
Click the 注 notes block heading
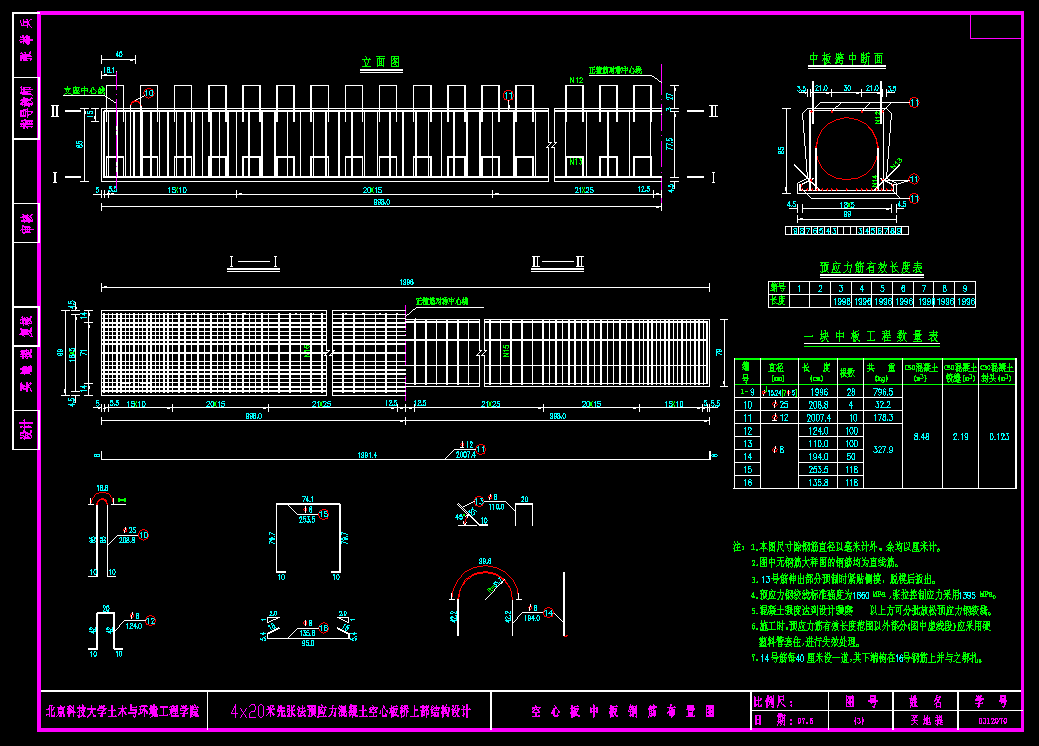pyautogui.click(x=739, y=548)
